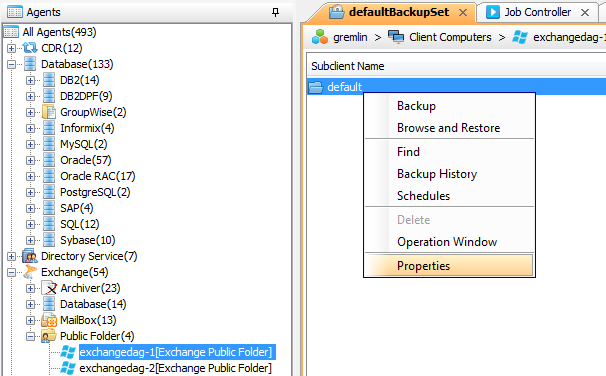Image resolution: width=606 pixels, height=376 pixels.
Task: Expand the Sybase(10) node
Action: 31,241
